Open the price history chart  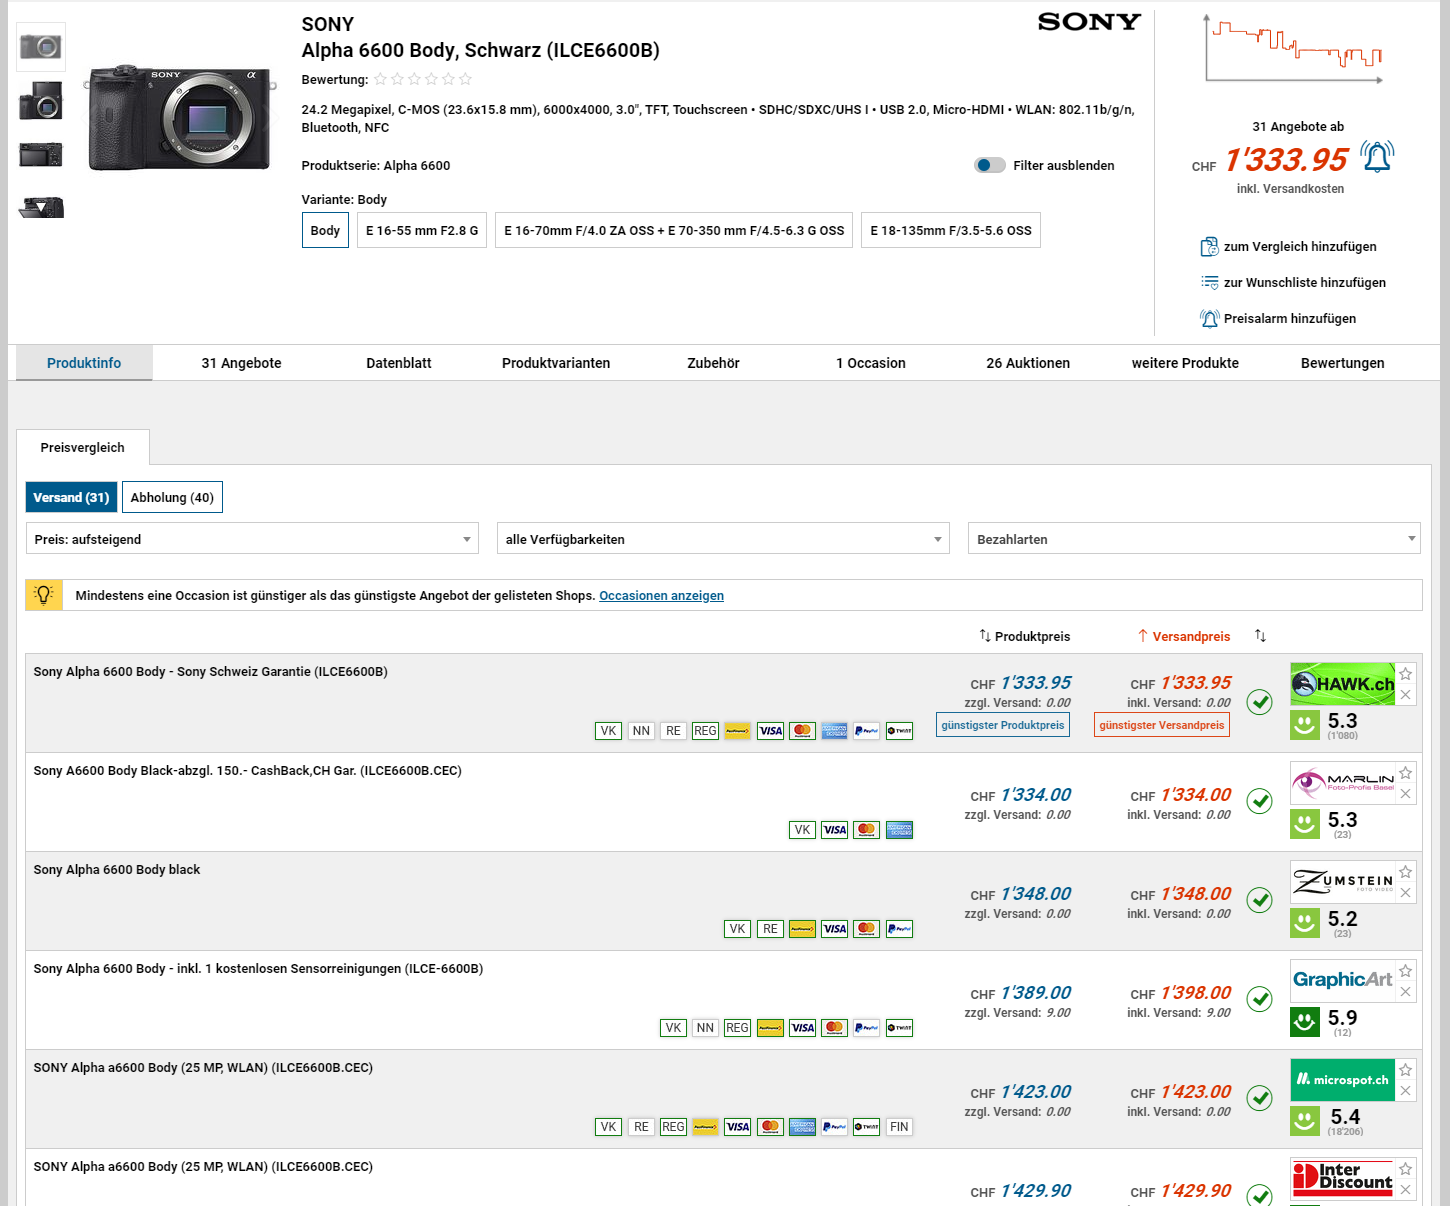(1294, 50)
